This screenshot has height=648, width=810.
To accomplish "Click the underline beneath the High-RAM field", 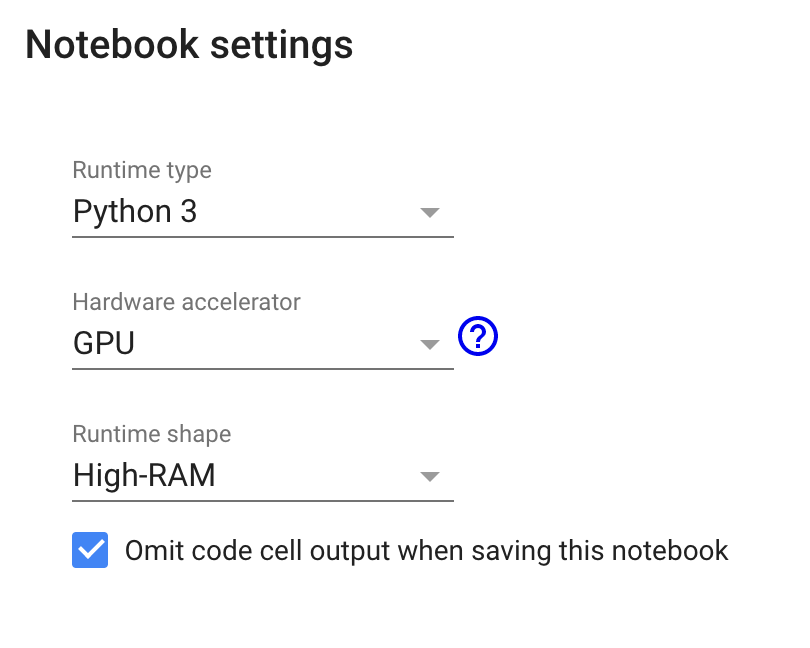I will pos(263,501).
